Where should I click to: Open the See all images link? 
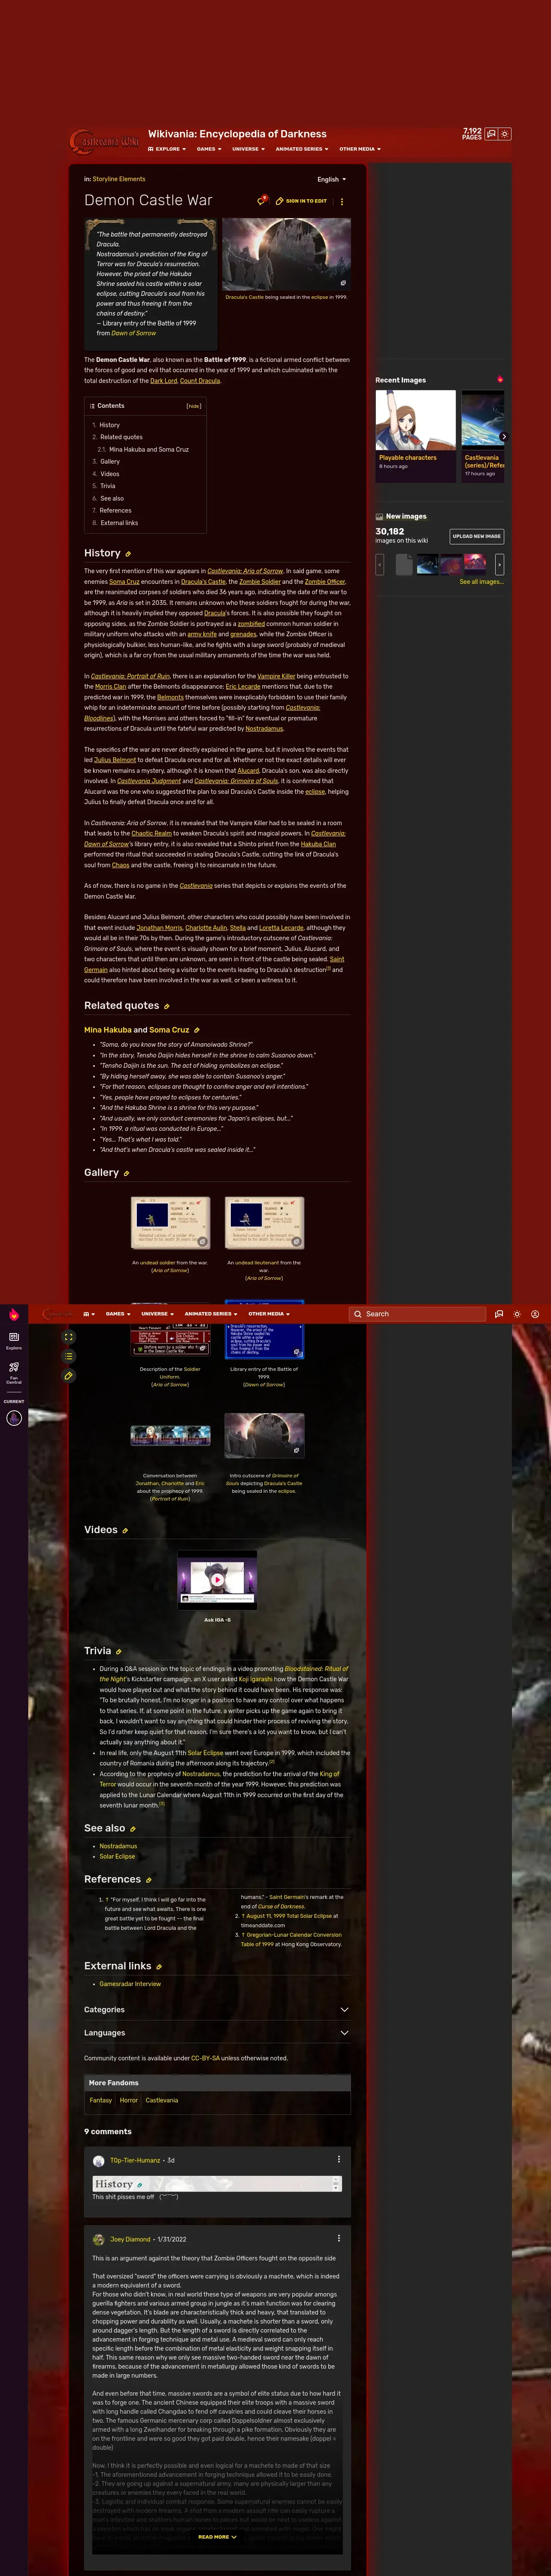pyautogui.click(x=481, y=582)
